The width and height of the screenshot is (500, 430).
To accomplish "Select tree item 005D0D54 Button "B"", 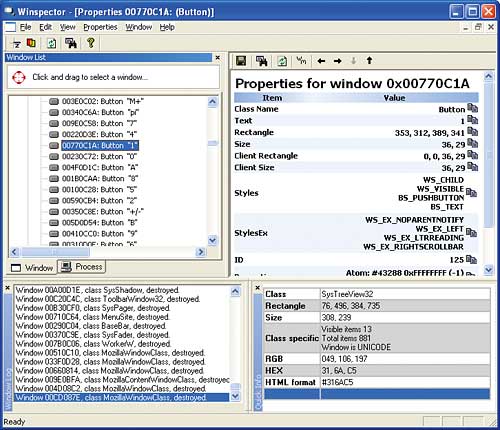I will [x=100, y=222].
